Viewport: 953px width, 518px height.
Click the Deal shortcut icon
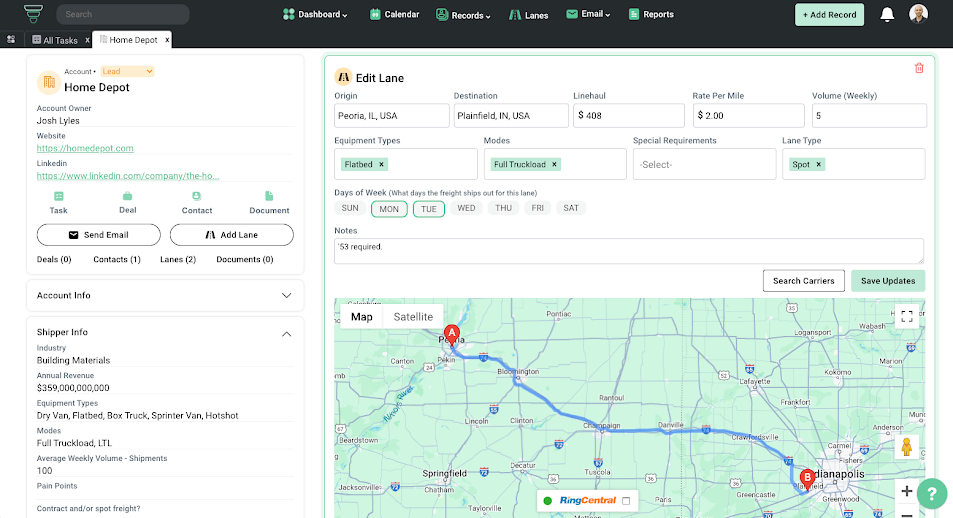coord(128,196)
